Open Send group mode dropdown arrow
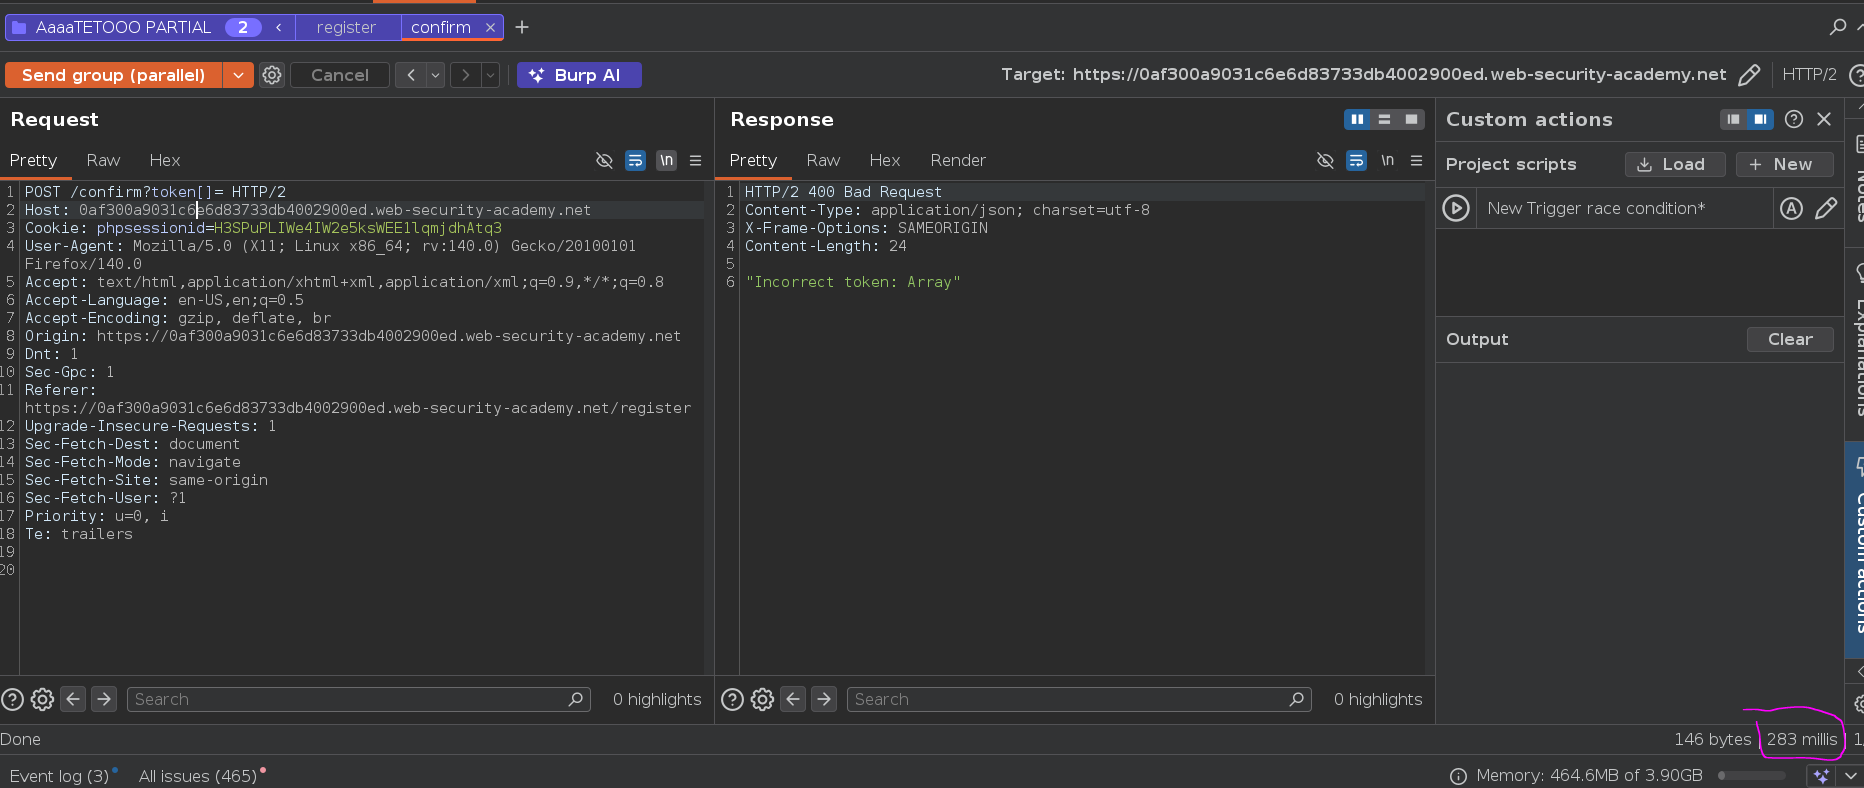Image resolution: width=1864 pixels, height=788 pixels. [x=238, y=75]
